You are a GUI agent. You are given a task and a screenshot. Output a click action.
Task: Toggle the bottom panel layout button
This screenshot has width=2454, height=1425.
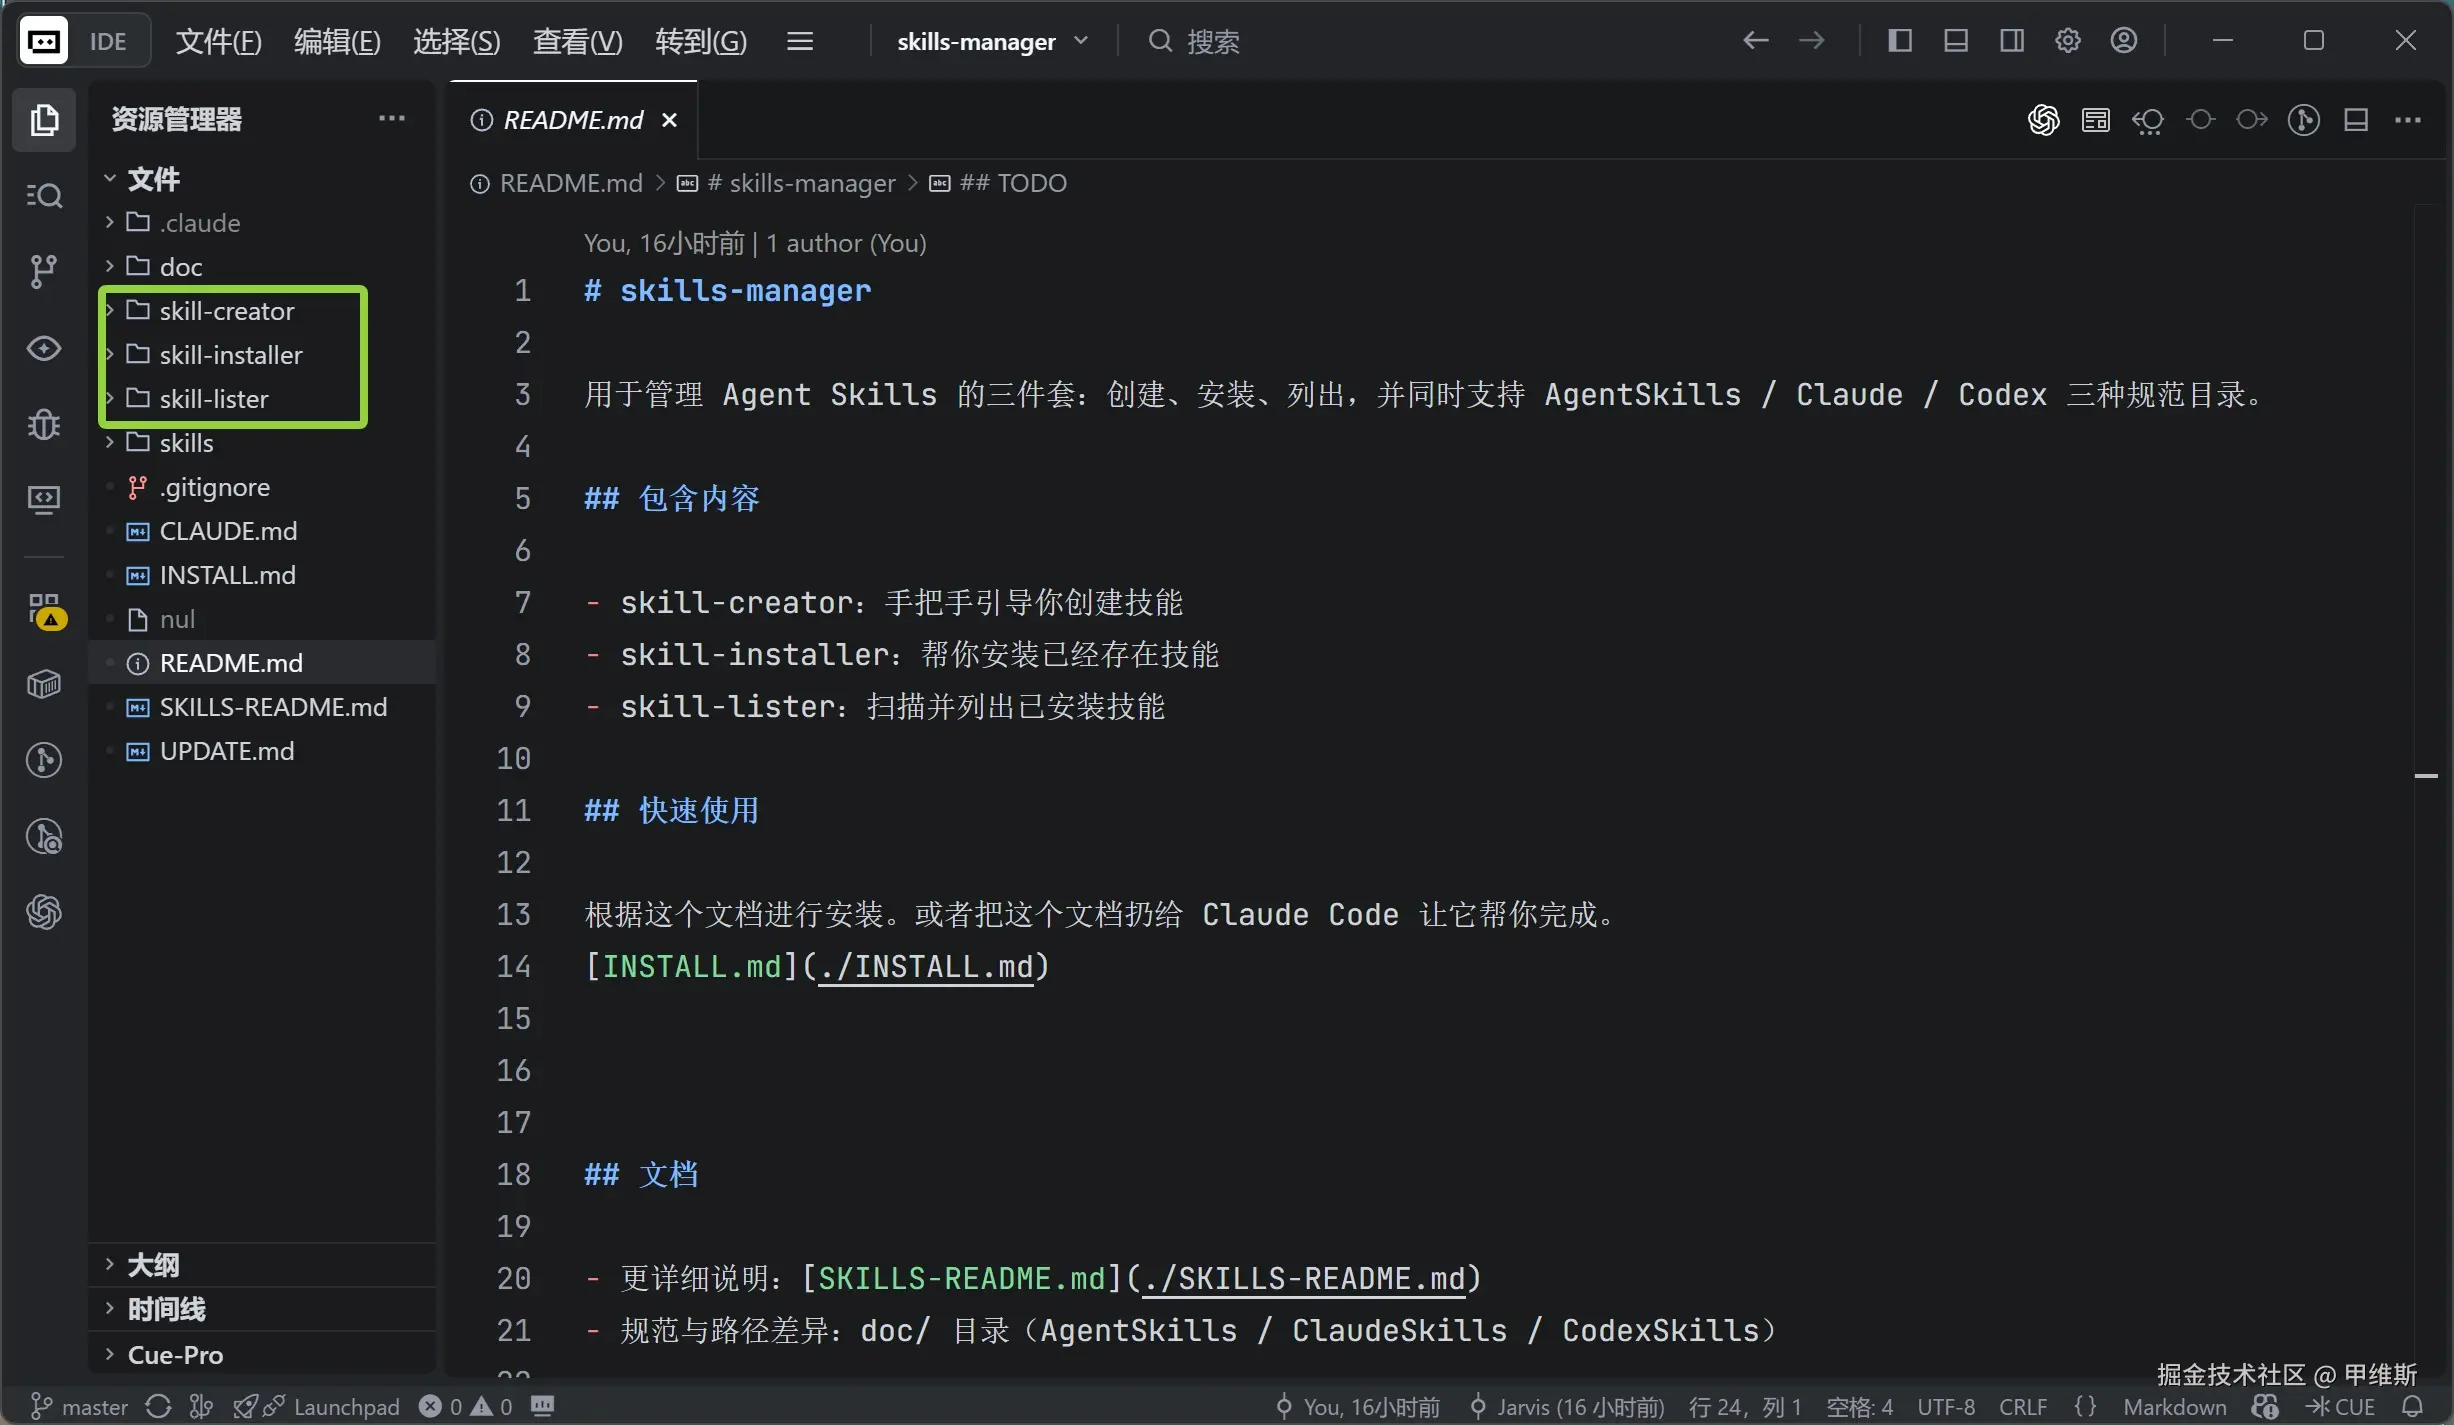(x=1956, y=41)
